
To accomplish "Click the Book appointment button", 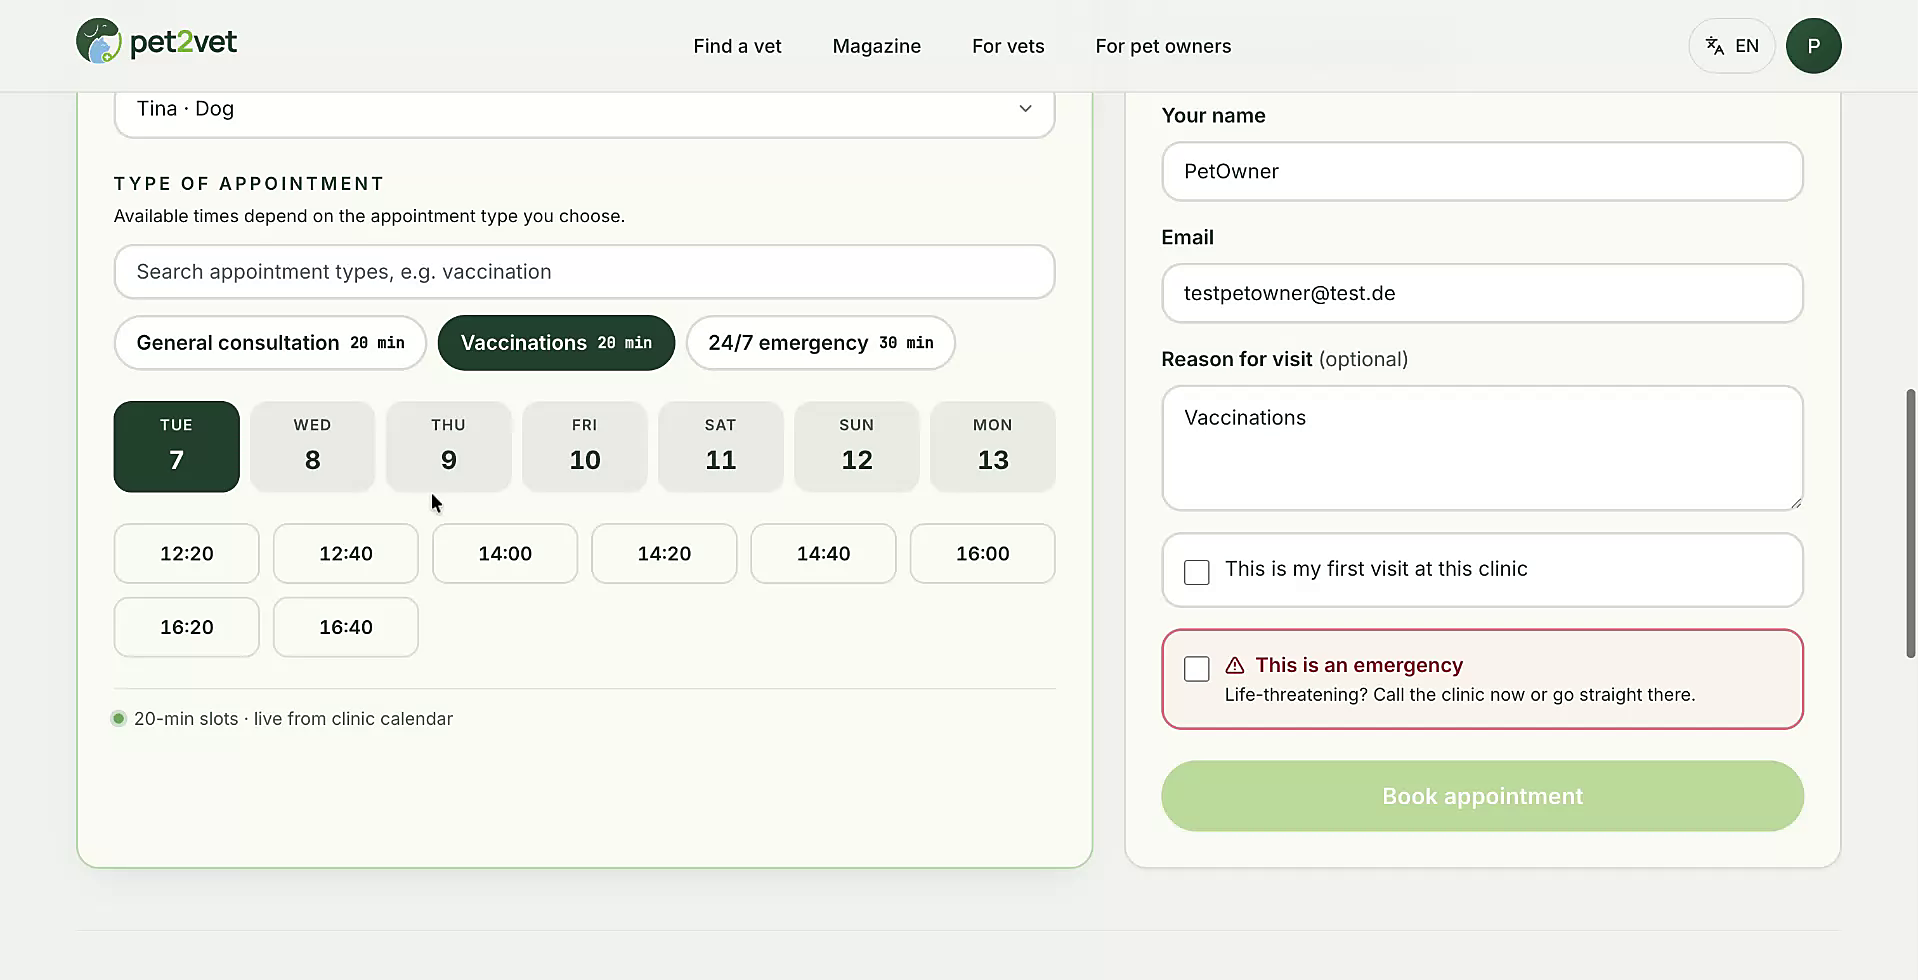I will pyautogui.click(x=1482, y=796).
